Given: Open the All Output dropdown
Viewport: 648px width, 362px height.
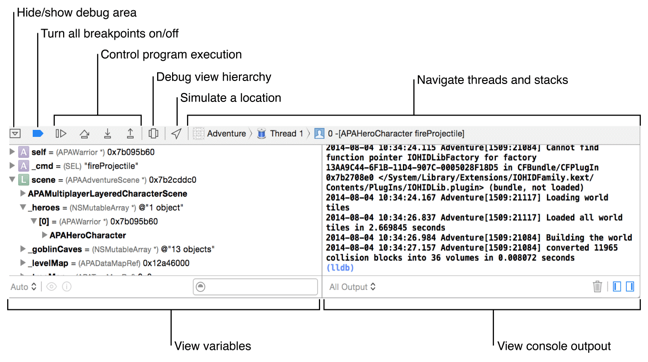Looking at the screenshot, I should (352, 287).
